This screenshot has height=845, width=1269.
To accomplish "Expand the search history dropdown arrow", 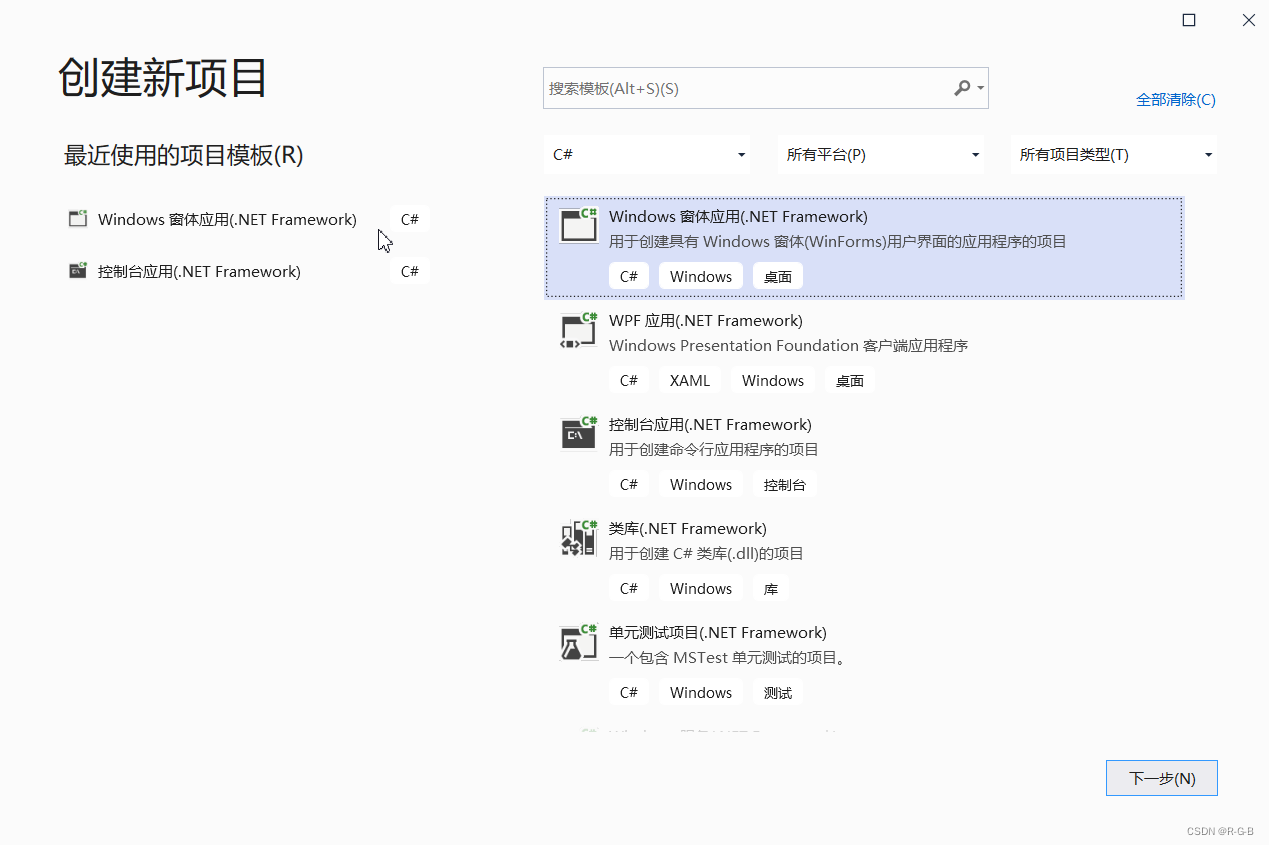I will (x=981, y=88).
